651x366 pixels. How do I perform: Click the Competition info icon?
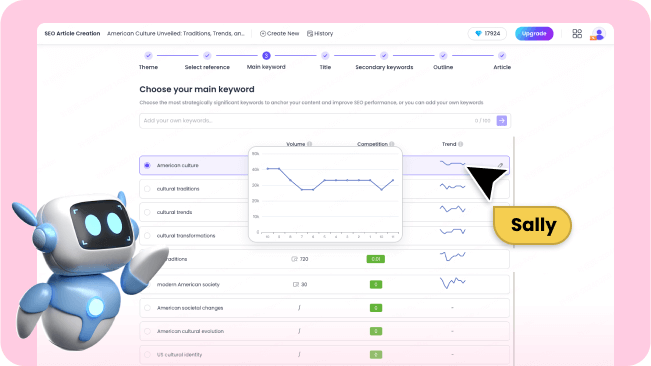click(392, 144)
